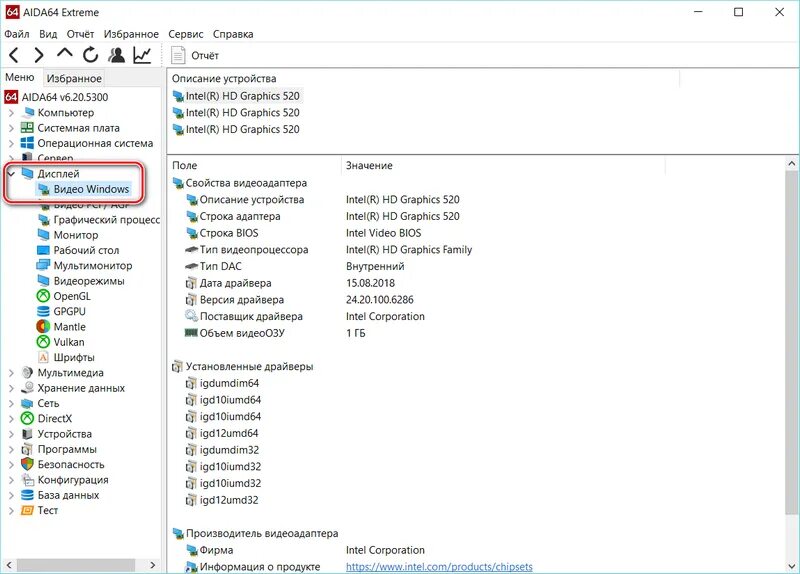Click the Mantle icon in tree
The width and height of the screenshot is (800, 574).
click(x=43, y=327)
